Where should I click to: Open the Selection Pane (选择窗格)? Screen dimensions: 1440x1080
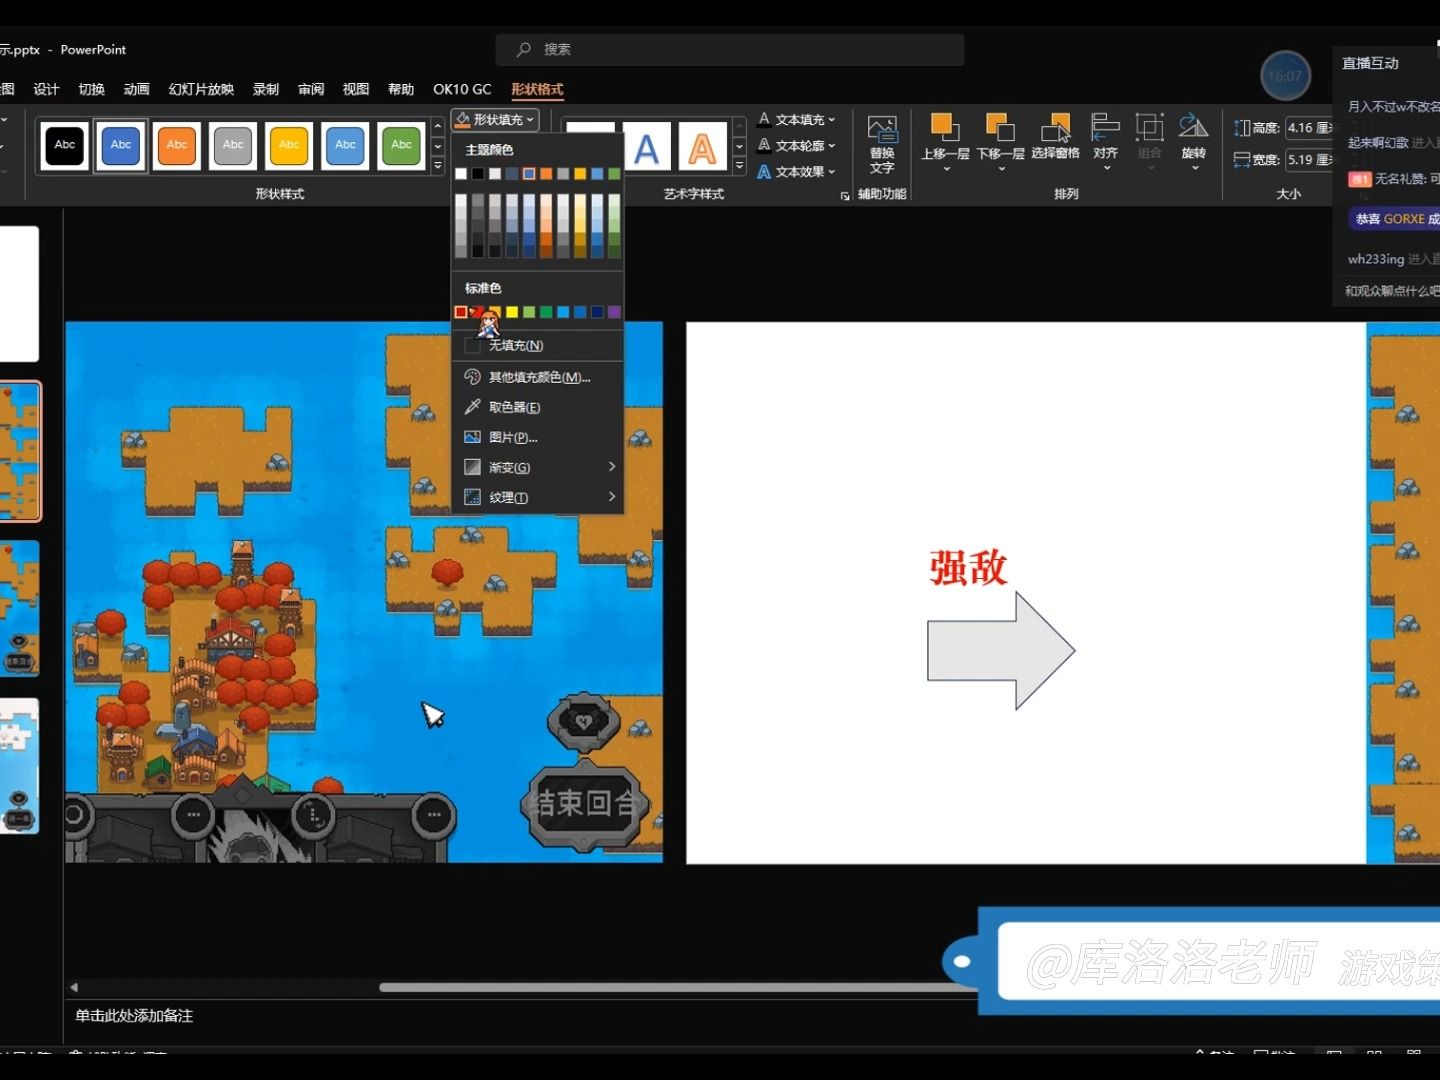point(1055,137)
